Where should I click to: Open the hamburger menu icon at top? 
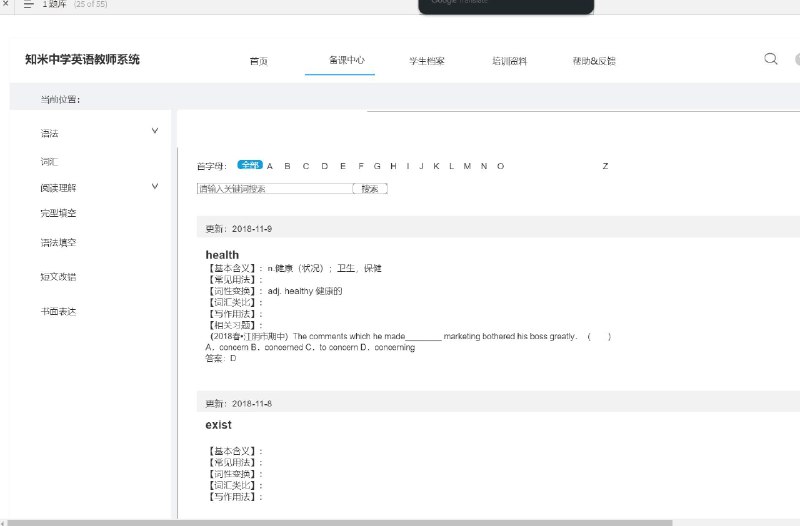click(x=29, y=5)
